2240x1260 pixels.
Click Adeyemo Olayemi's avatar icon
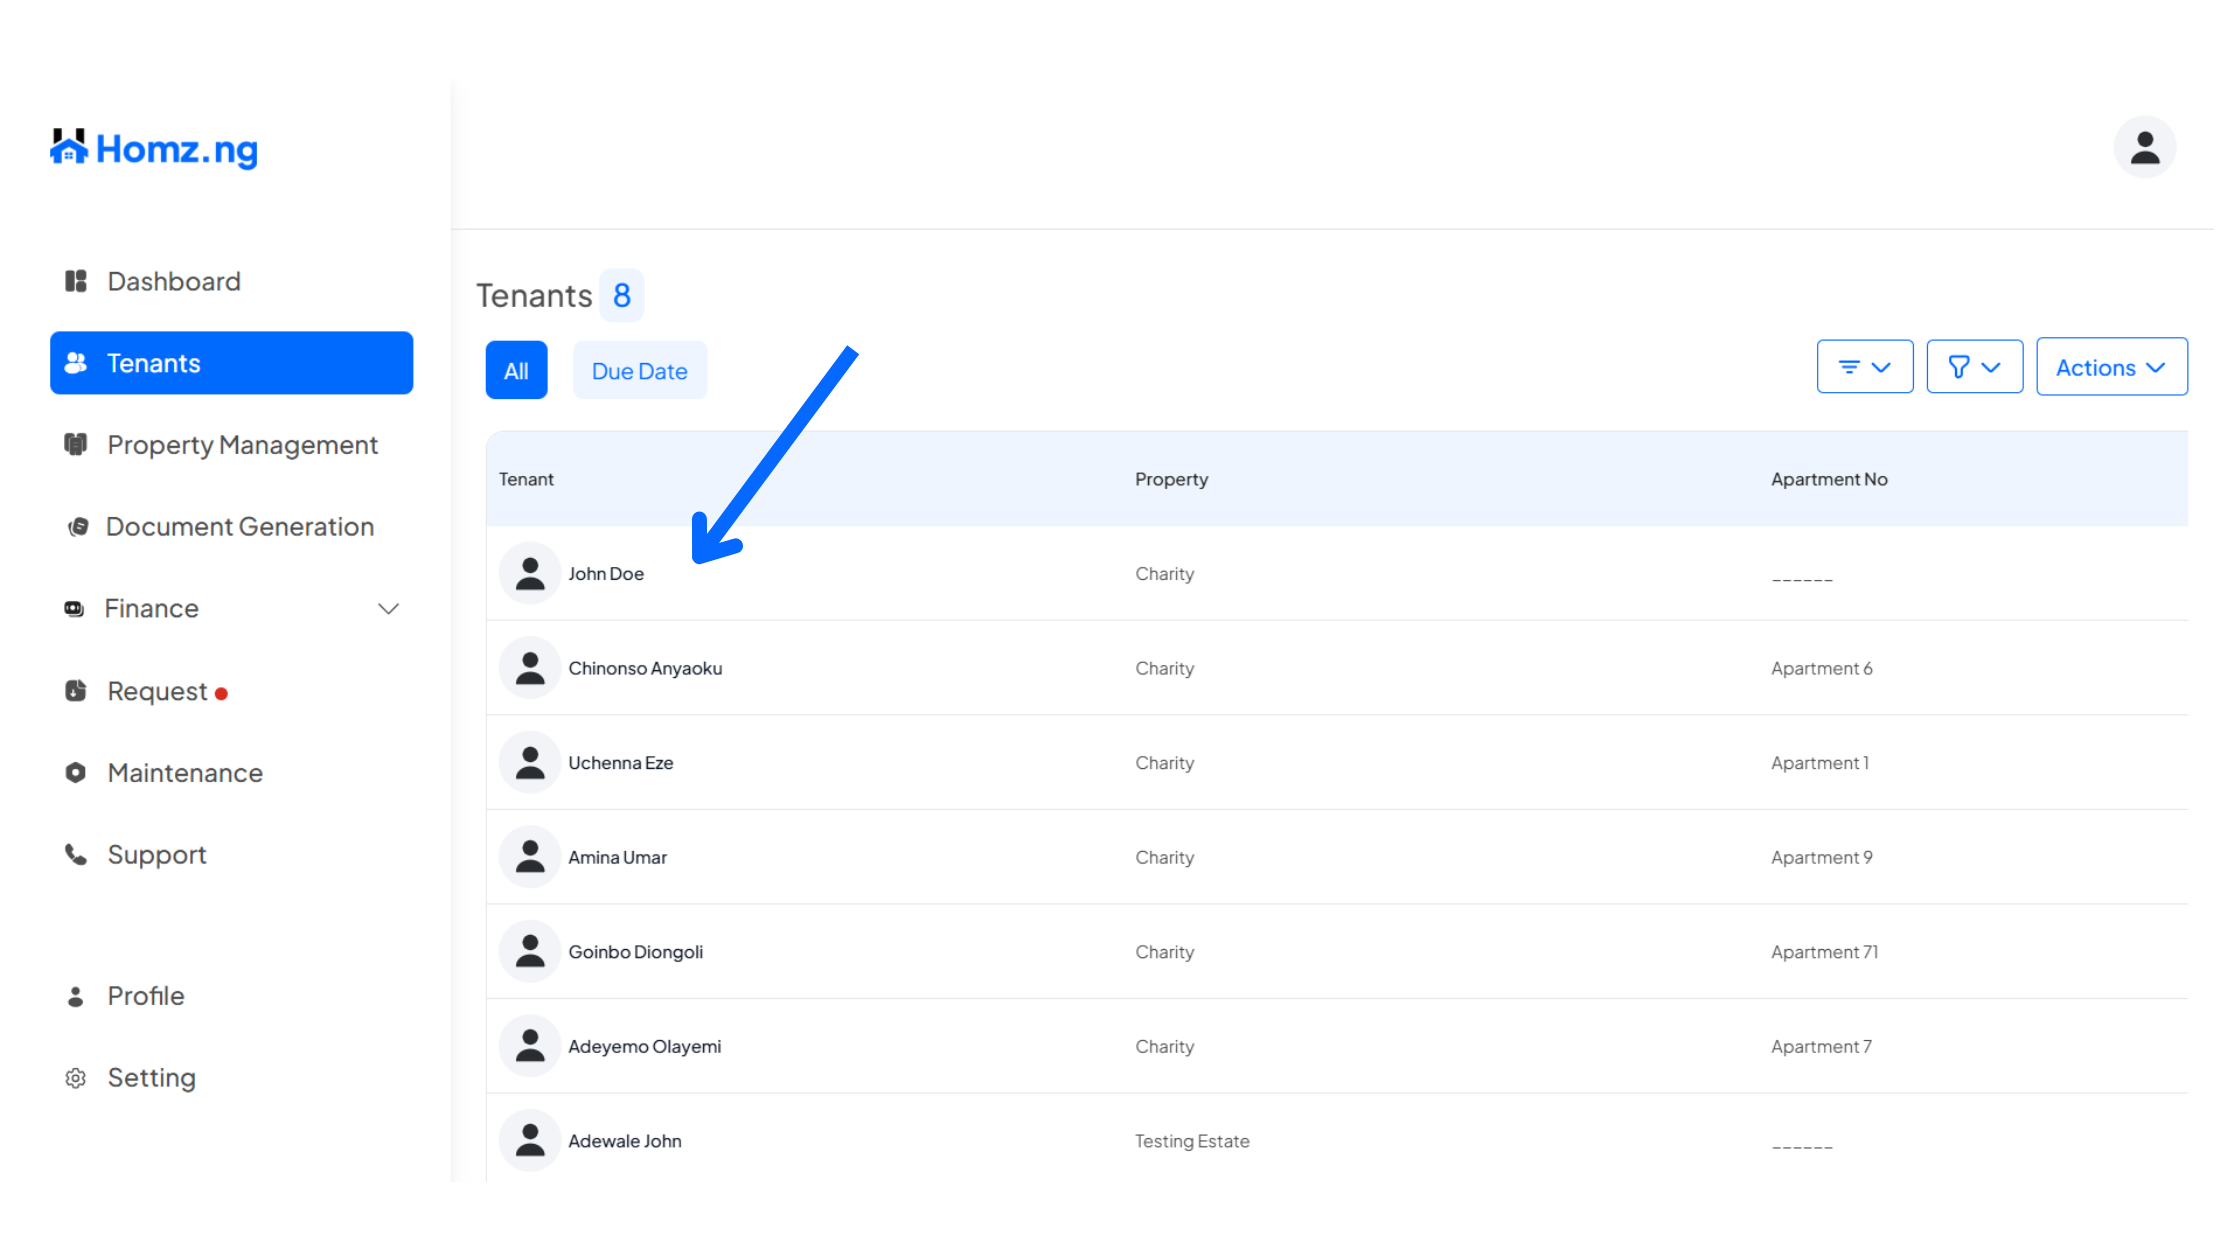[x=530, y=1046]
